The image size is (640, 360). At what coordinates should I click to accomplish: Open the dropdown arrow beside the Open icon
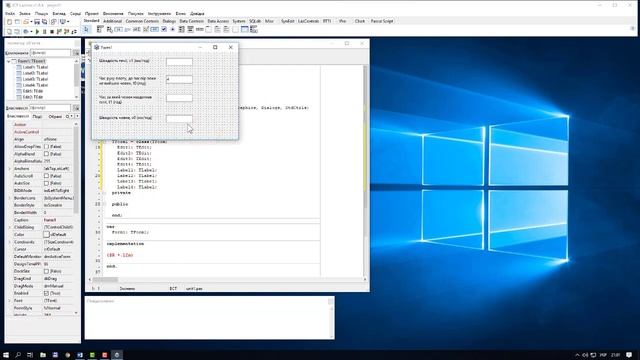31,22
